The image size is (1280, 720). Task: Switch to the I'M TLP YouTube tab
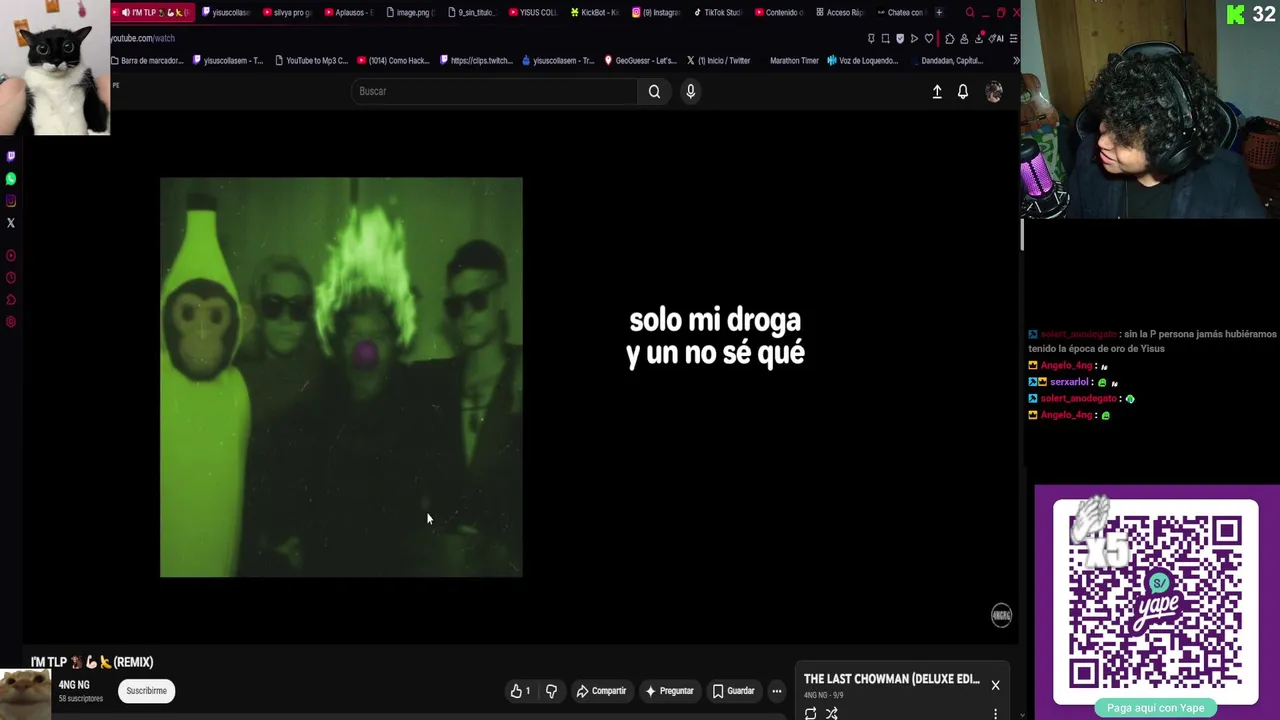click(153, 13)
